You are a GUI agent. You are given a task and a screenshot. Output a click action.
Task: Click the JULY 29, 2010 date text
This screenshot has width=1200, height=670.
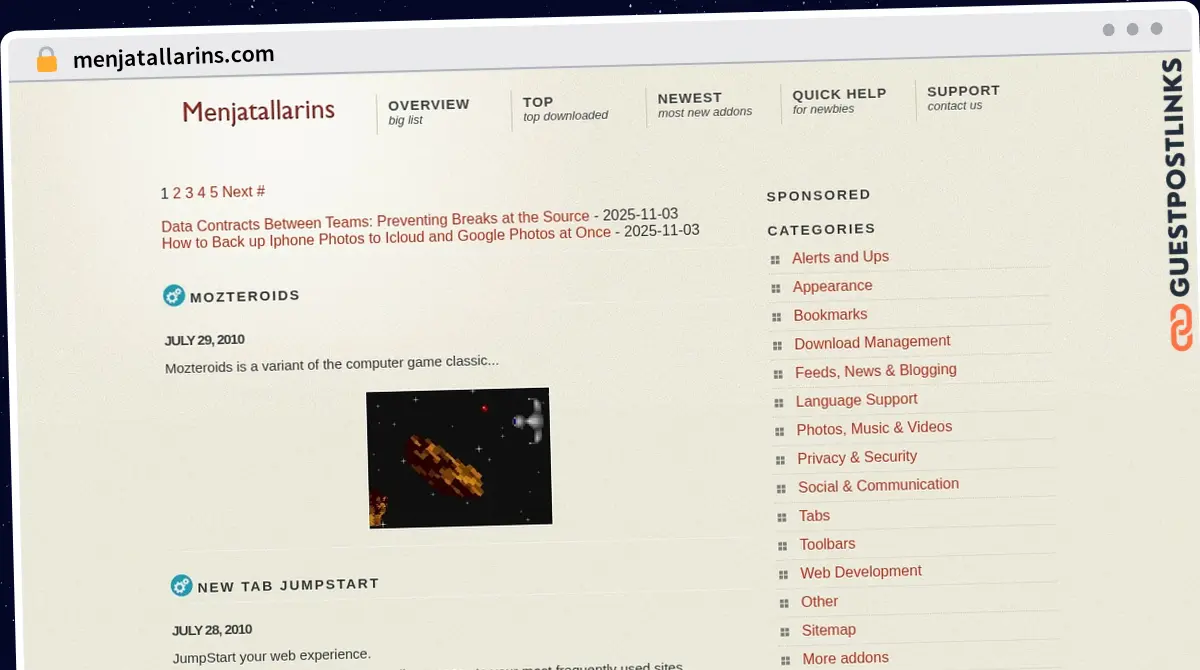click(205, 340)
